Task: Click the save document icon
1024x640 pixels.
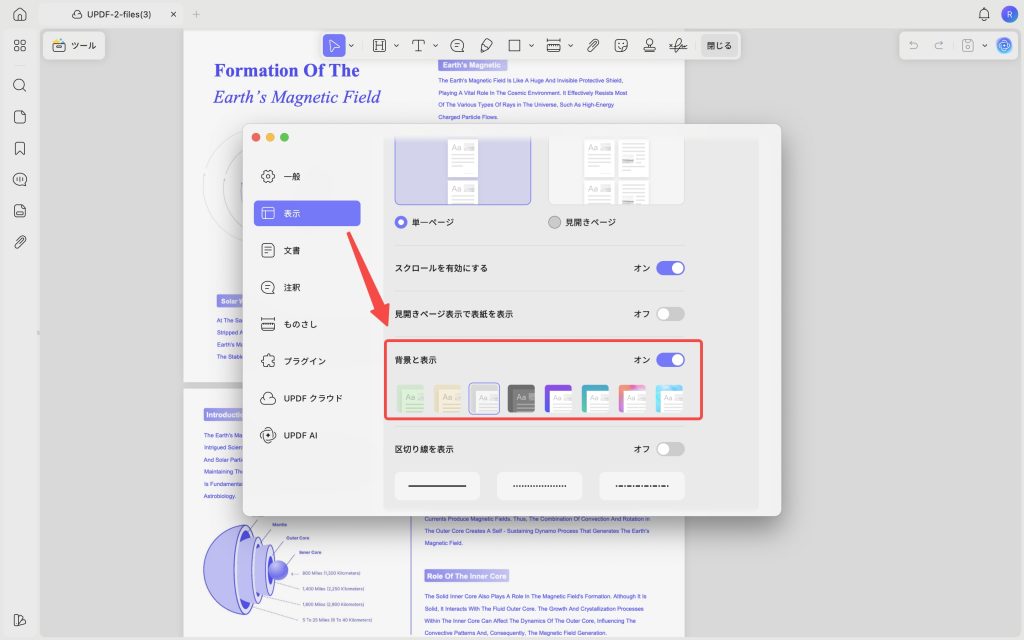Action: 968,46
